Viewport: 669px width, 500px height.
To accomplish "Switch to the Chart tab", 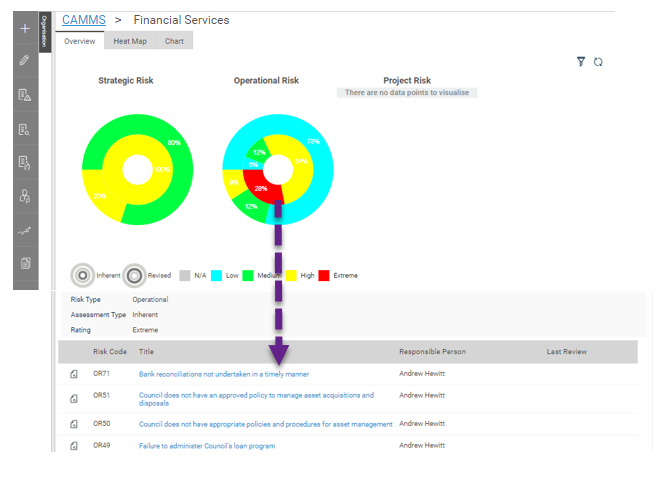I will (x=174, y=41).
